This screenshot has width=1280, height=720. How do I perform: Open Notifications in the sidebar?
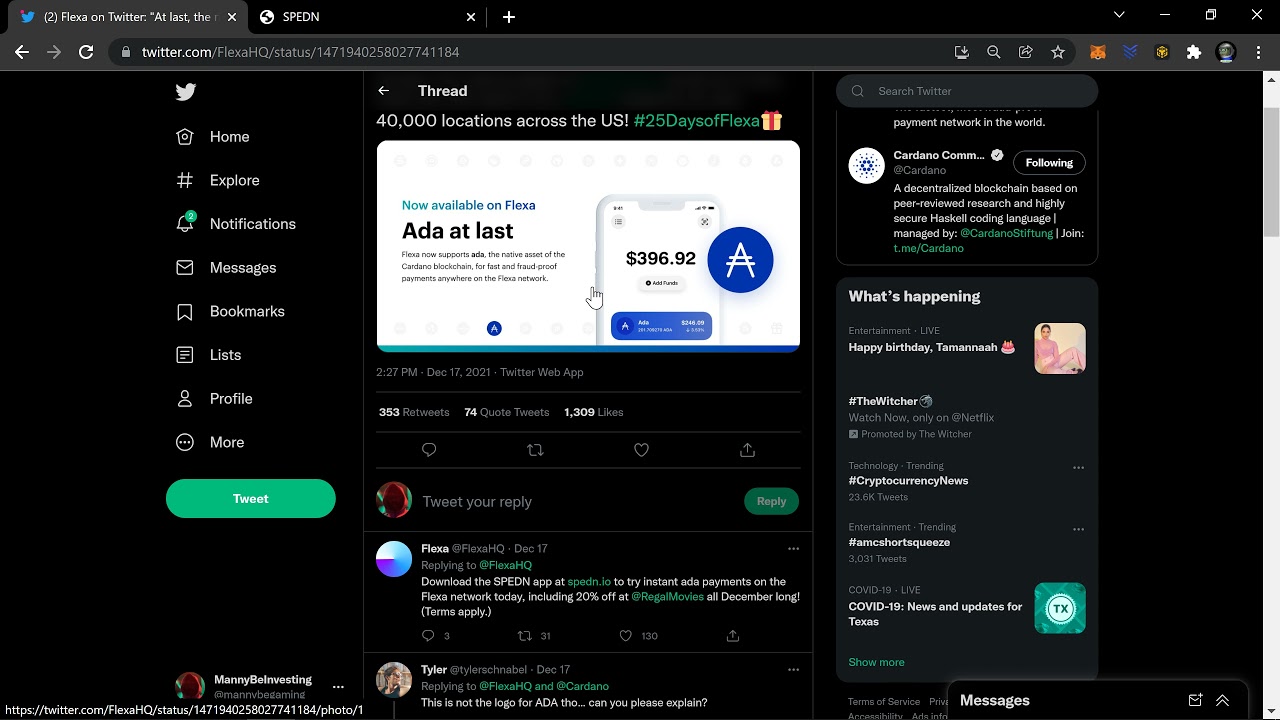pos(236,224)
